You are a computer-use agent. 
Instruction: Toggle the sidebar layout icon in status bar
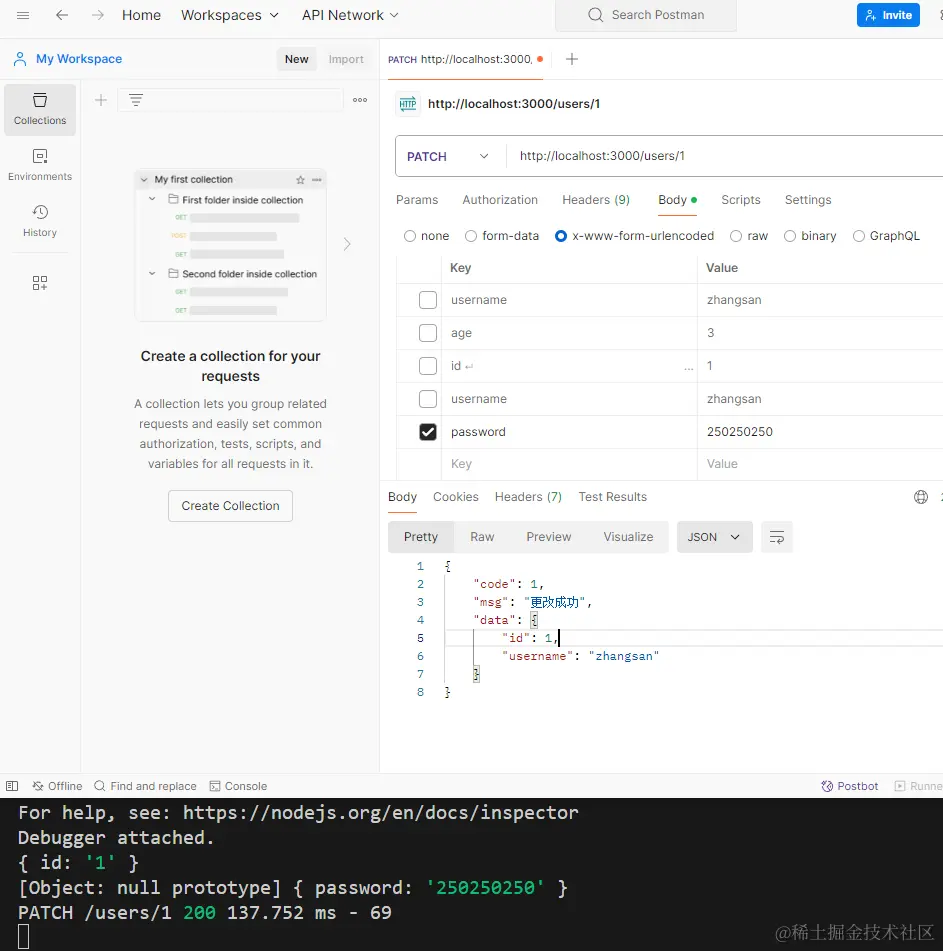[x=12, y=786]
